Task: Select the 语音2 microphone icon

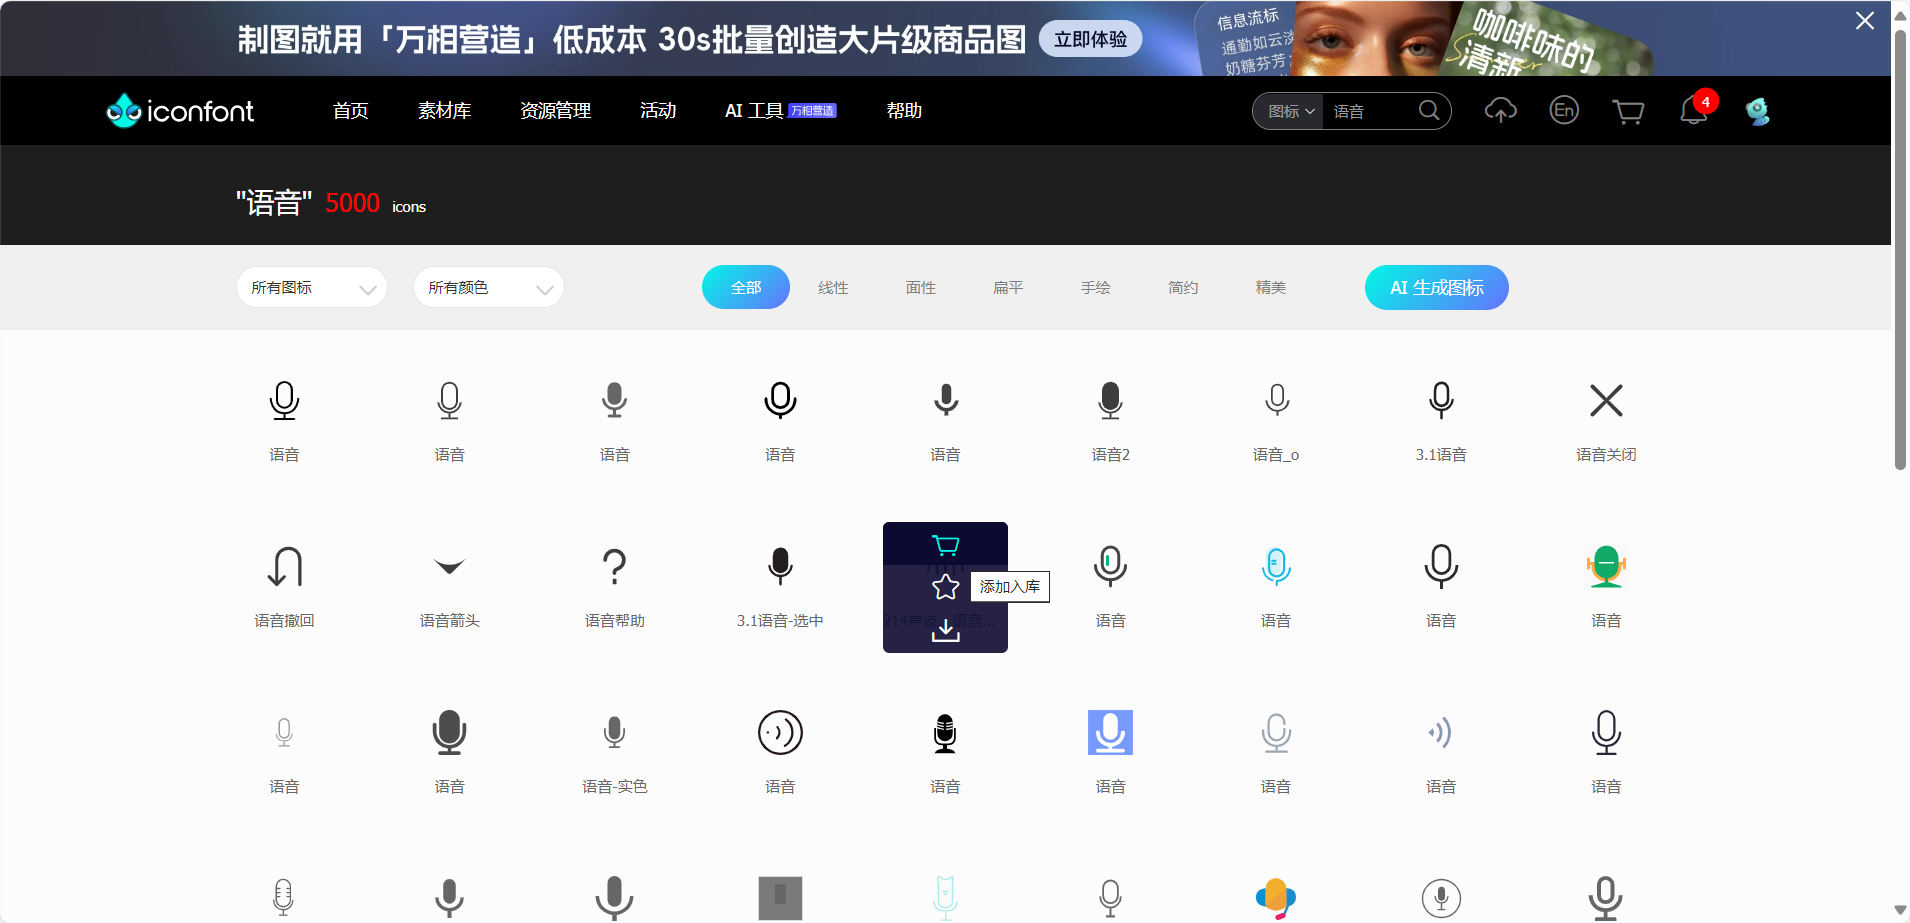Action: [1110, 401]
